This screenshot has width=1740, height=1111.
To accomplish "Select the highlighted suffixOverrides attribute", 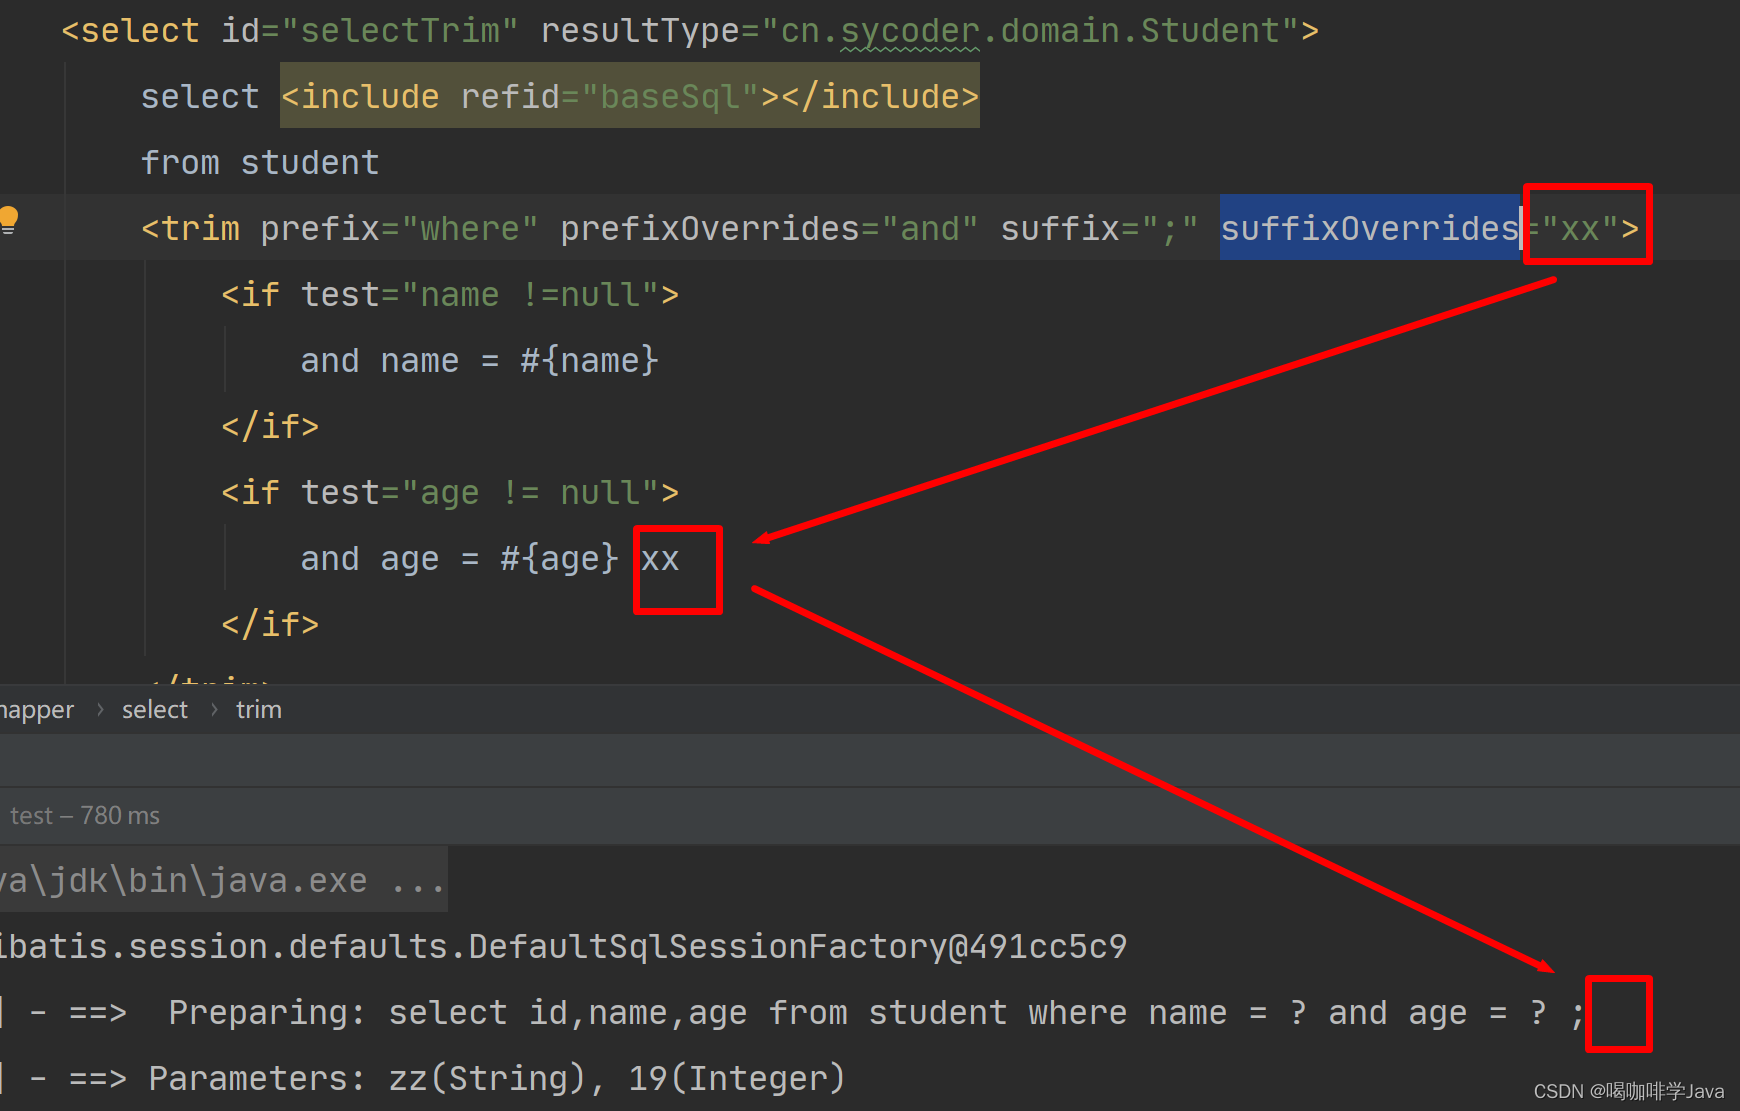I will tap(1370, 228).
